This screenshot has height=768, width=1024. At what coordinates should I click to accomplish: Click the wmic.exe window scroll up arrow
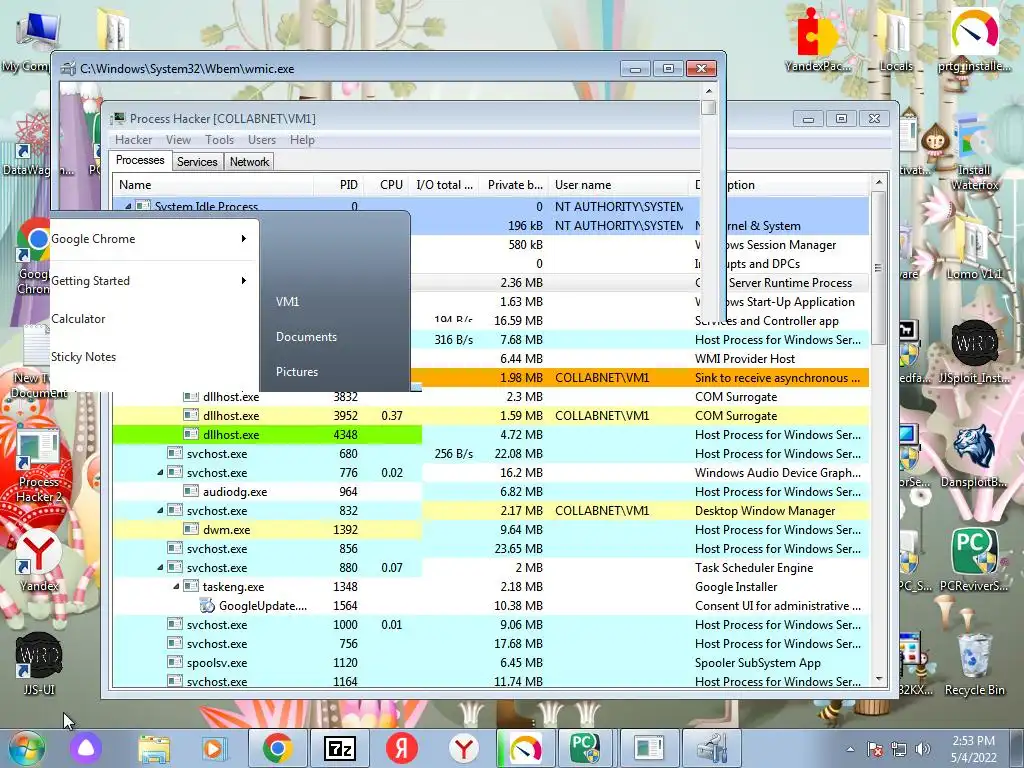[x=709, y=91]
